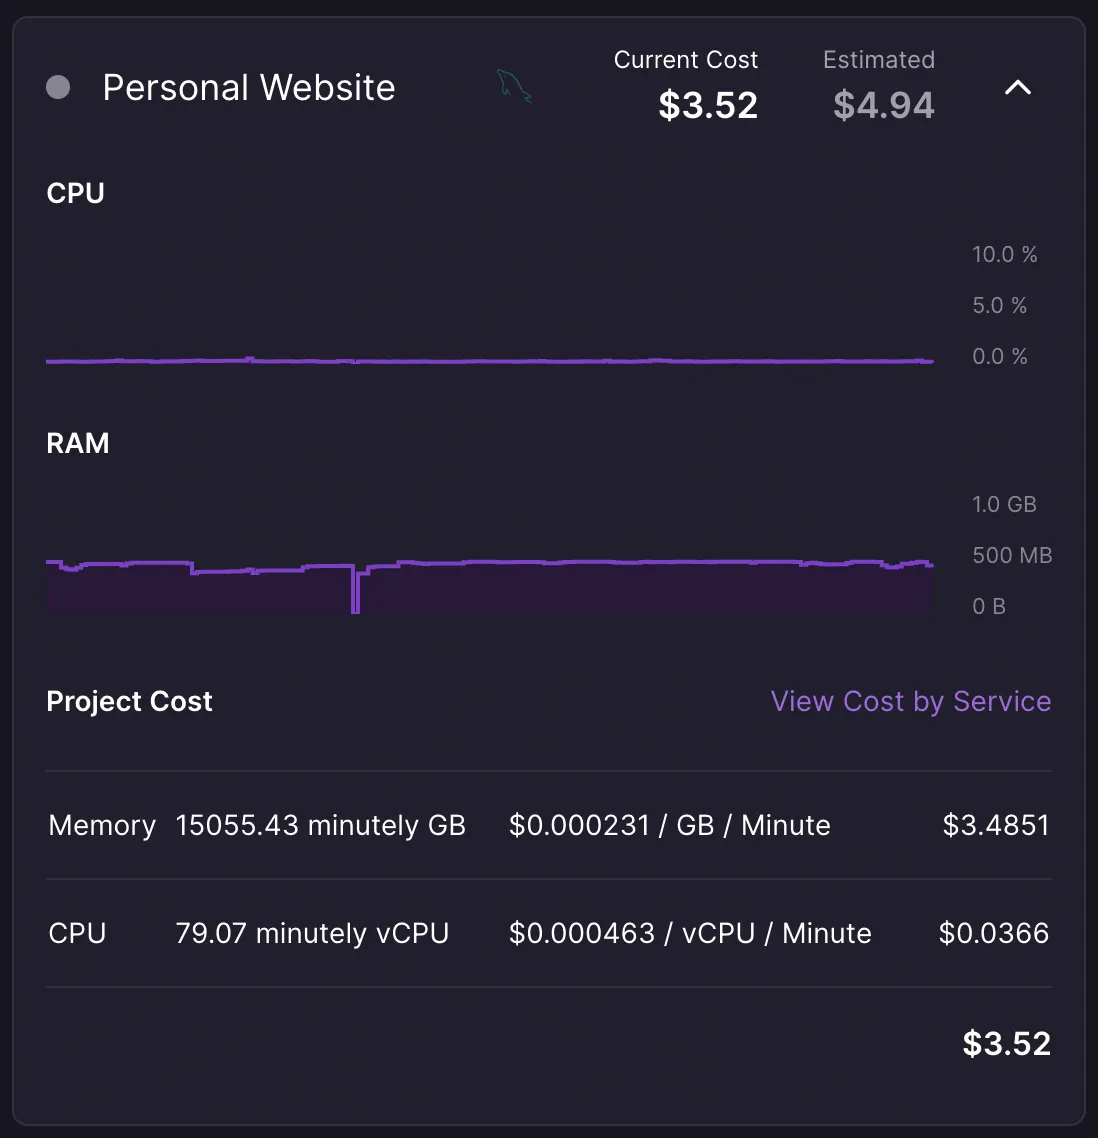This screenshot has width=1098, height=1138.
Task: Click the CPU chart heading
Action: click(x=76, y=193)
